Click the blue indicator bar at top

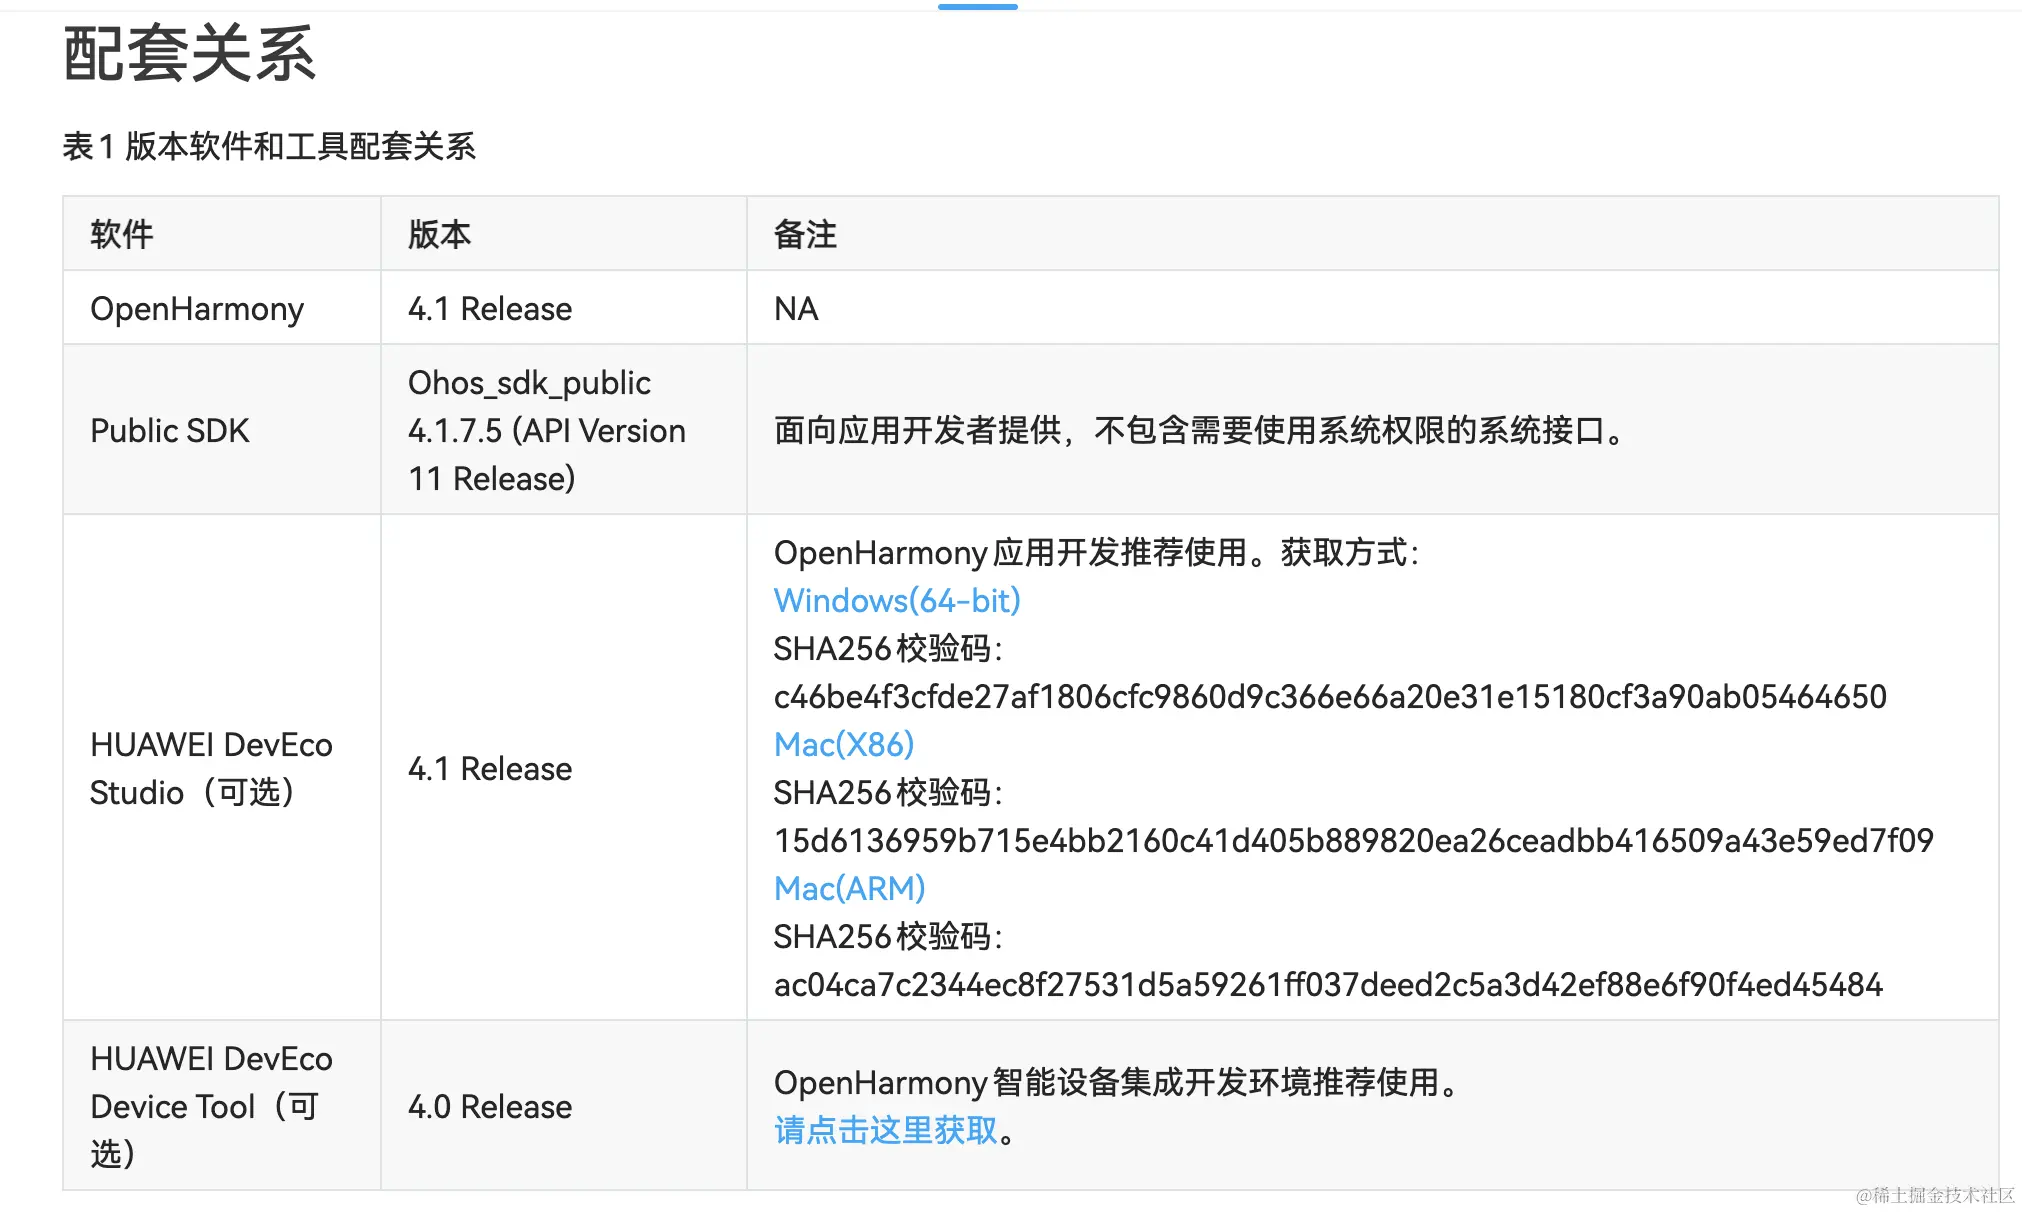pyautogui.click(x=977, y=7)
